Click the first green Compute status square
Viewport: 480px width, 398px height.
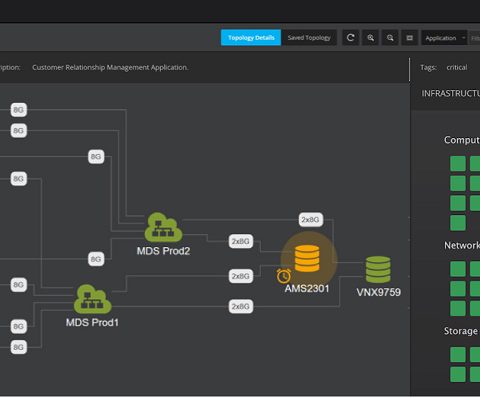click(x=458, y=164)
